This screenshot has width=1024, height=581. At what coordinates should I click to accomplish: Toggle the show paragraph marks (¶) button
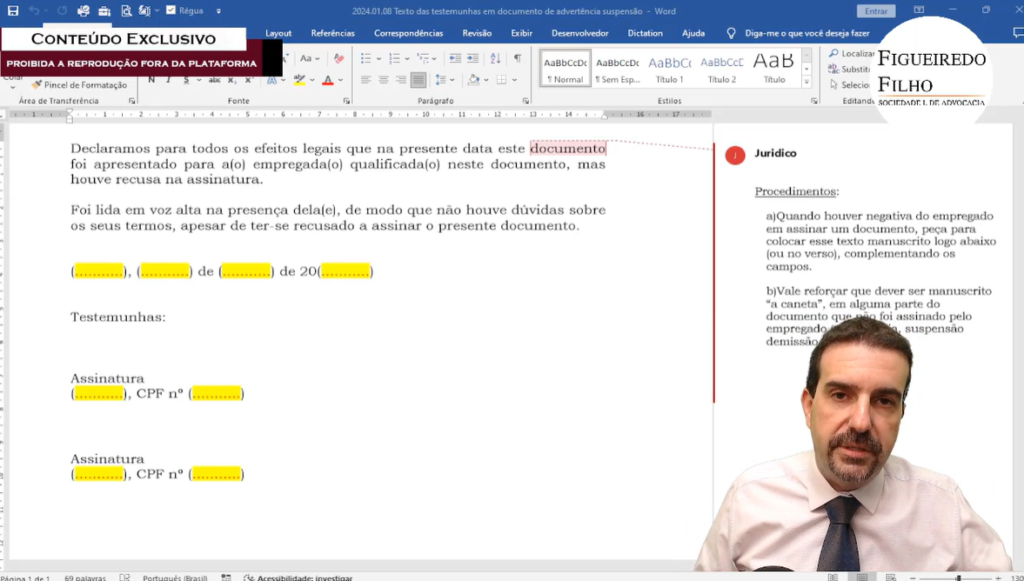coord(517,59)
